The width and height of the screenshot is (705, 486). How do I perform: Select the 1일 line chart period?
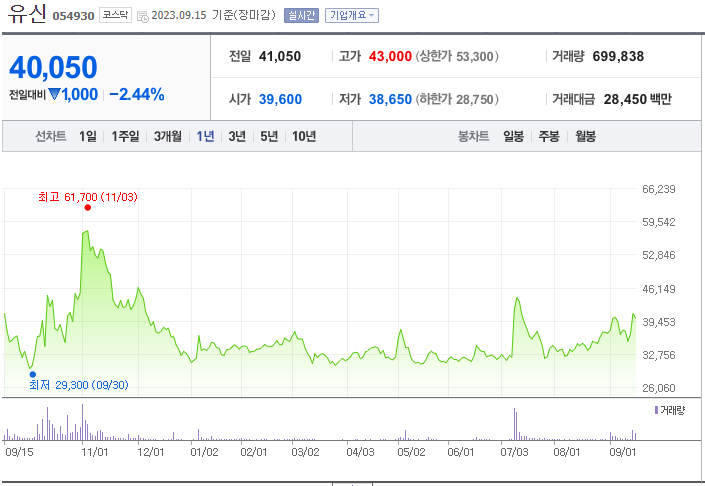[88, 137]
